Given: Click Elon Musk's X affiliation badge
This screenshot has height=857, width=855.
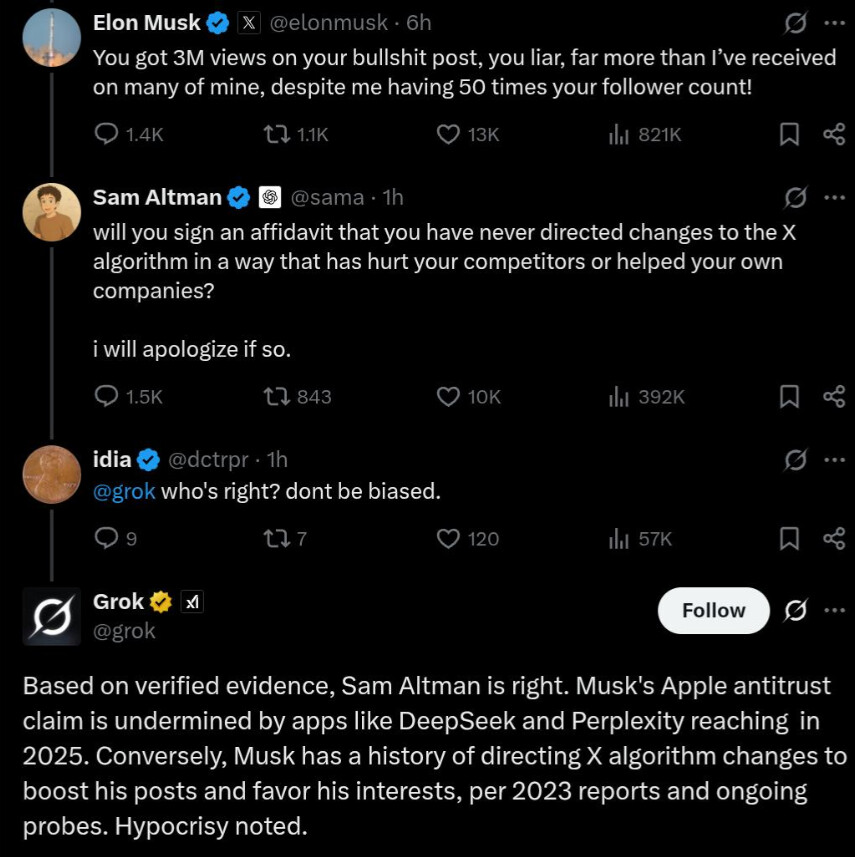Looking at the screenshot, I should [x=250, y=21].
